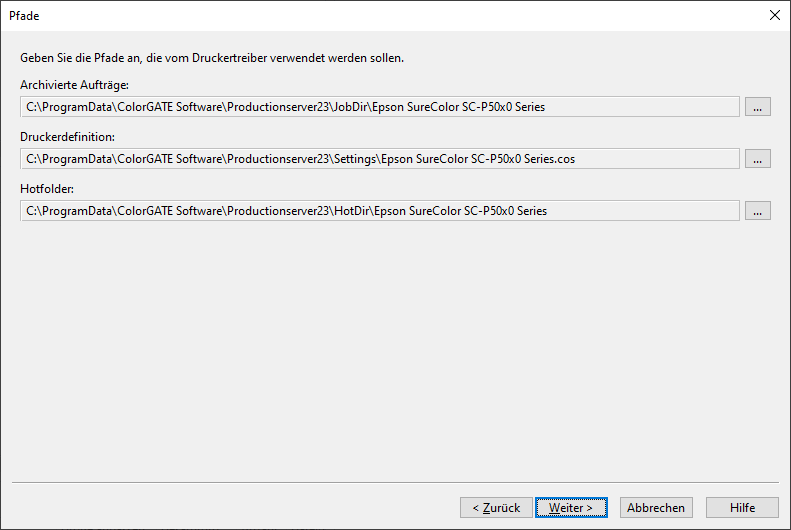This screenshot has width=791, height=530.
Task: Focus the Archivierte Aufträge path field
Action: [380, 107]
